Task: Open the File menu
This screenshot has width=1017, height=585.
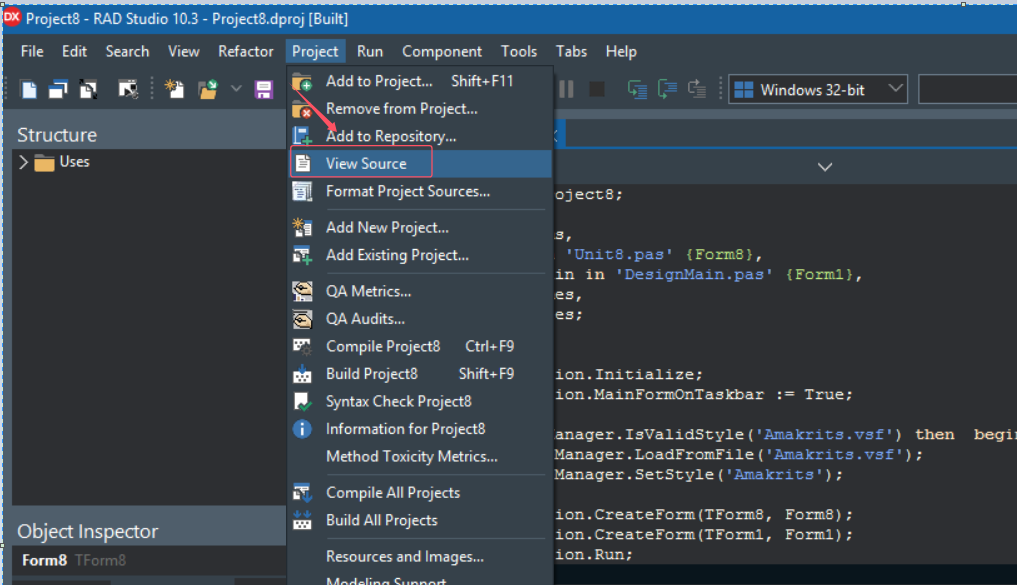Action: pyautogui.click(x=32, y=51)
